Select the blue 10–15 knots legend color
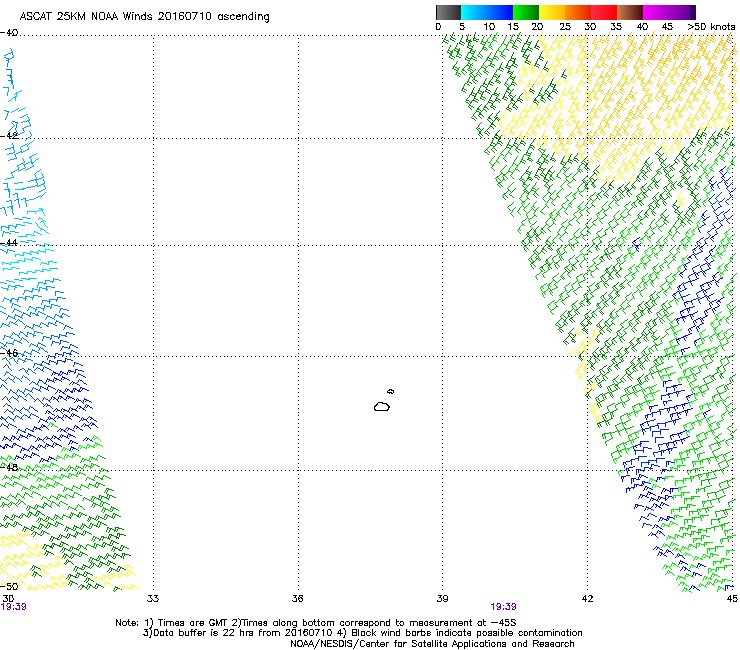This screenshot has width=740, height=650. 500,12
